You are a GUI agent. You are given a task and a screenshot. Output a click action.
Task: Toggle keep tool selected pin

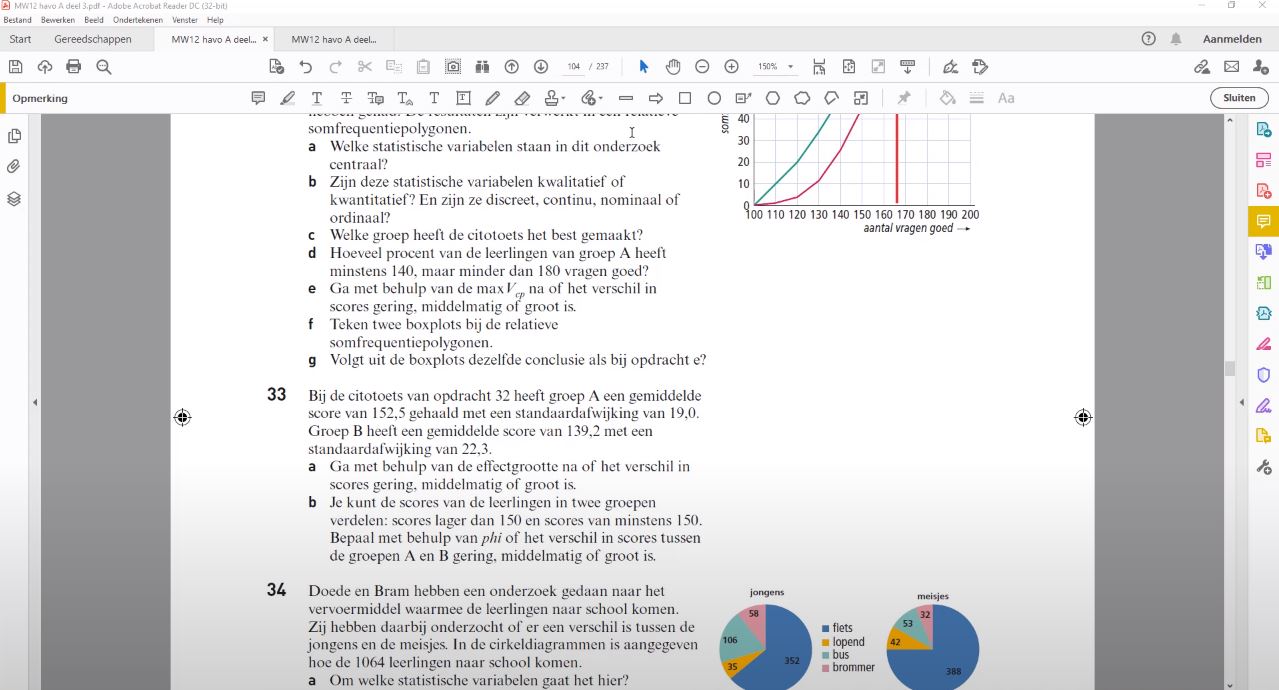click(x=904, y=98)
